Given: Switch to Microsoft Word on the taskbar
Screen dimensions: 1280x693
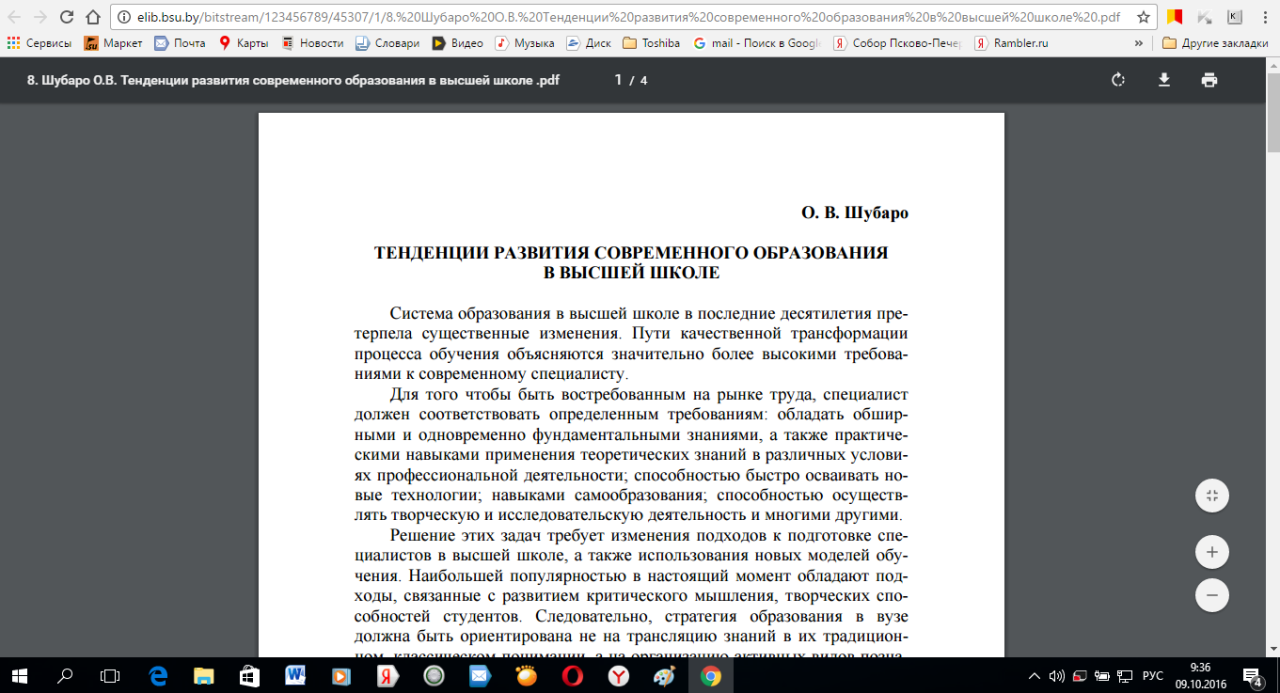Looking at the screenshot, I should [296, 676].
